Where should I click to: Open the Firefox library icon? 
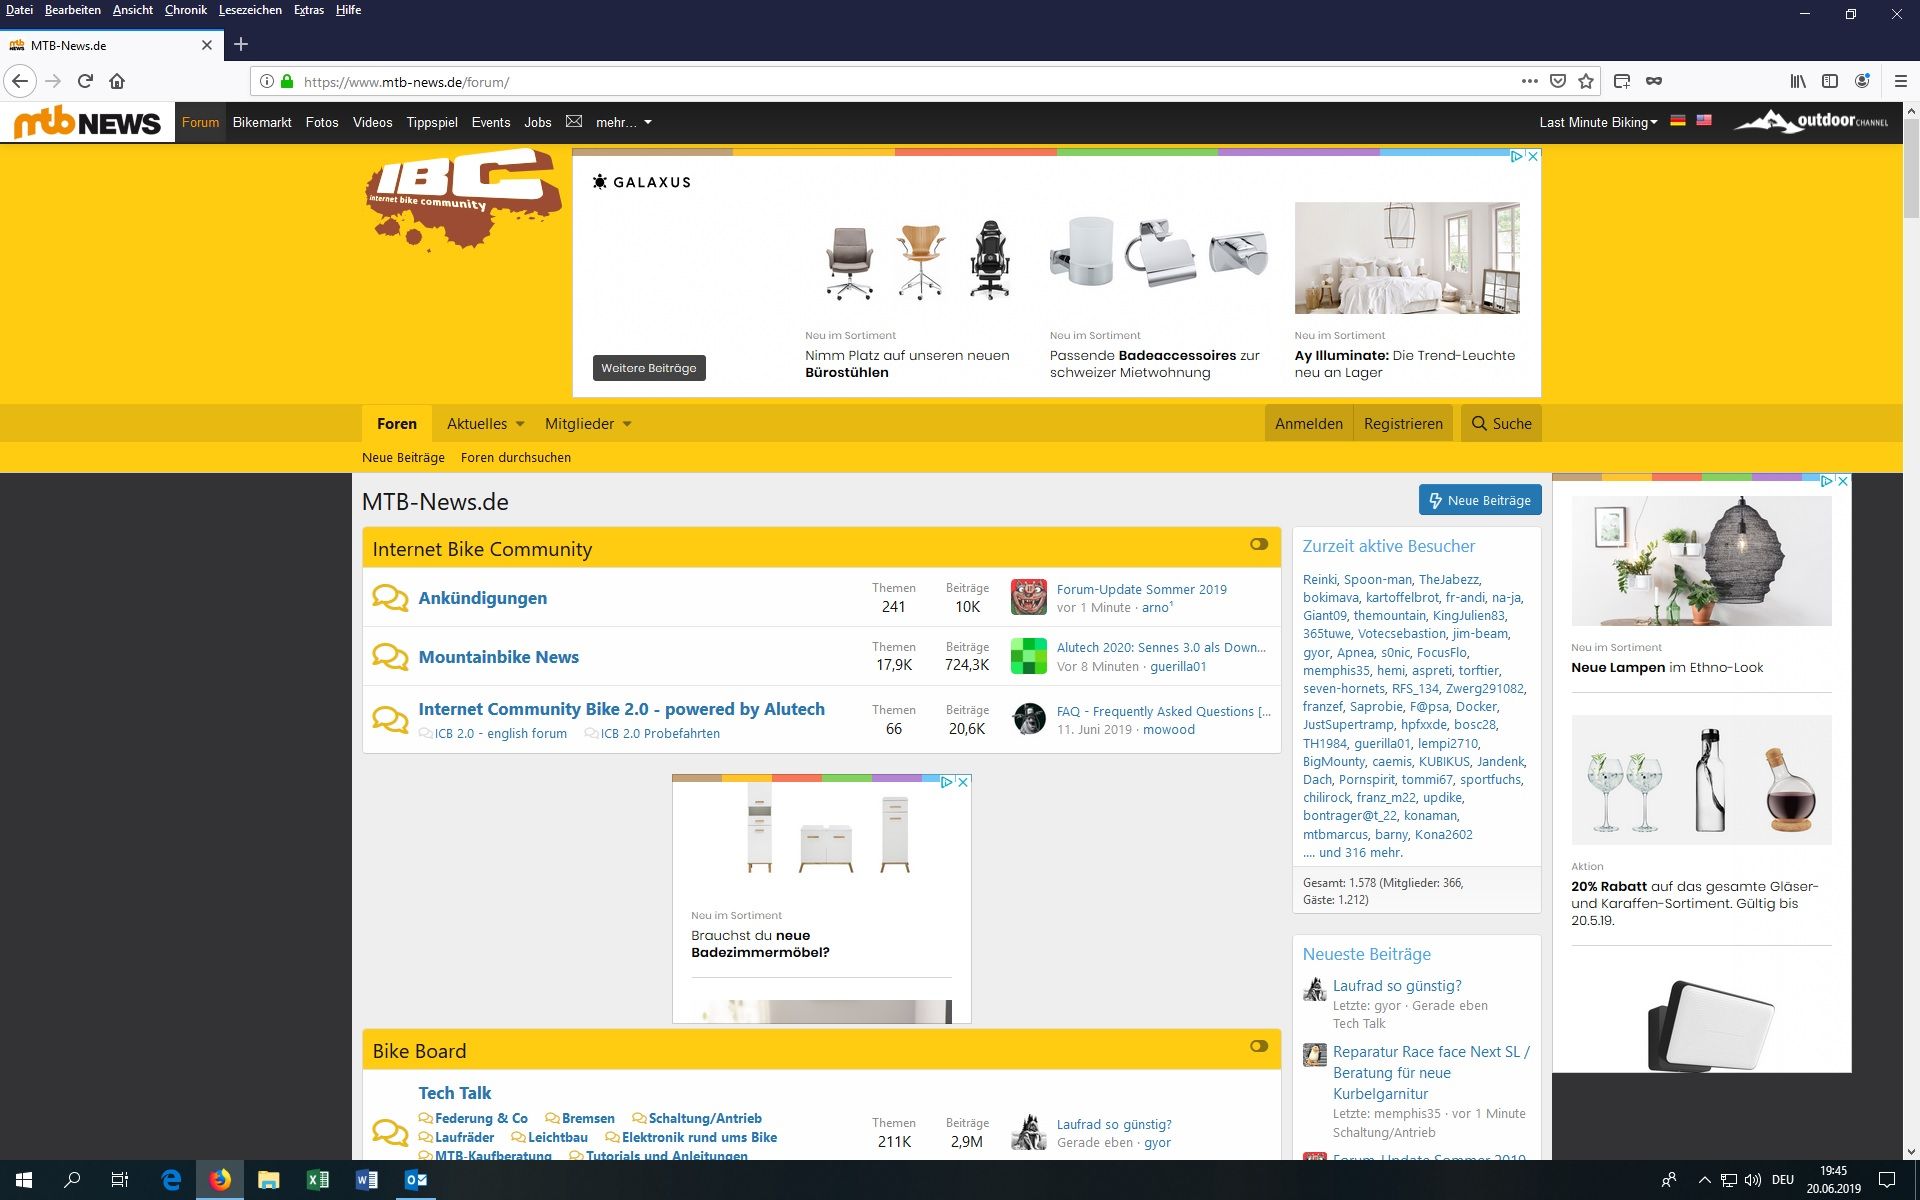pos(1798,81)
